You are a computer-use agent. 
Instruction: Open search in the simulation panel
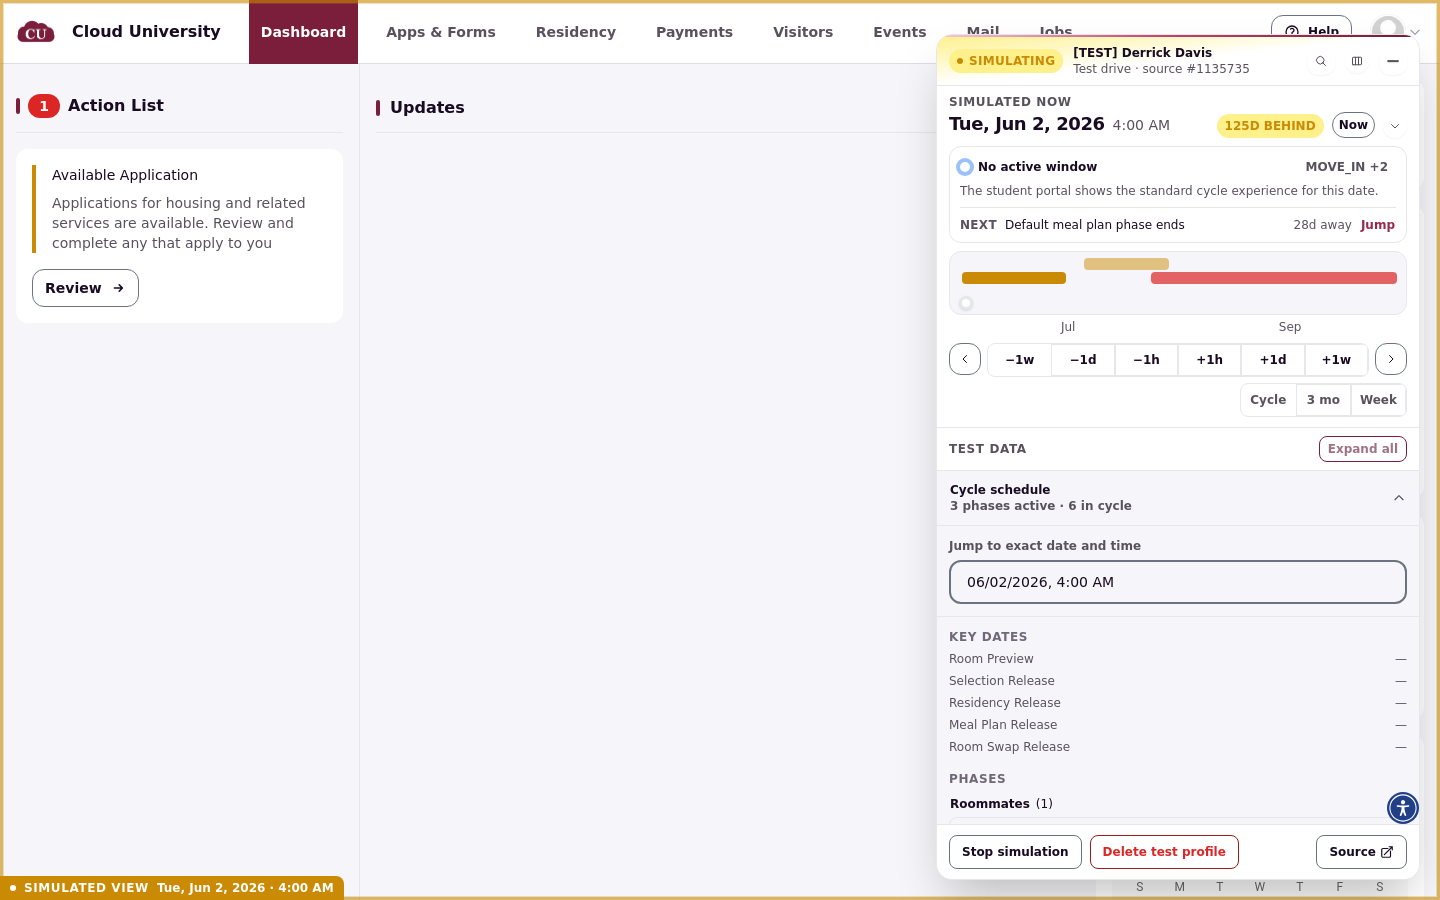pyautogui.click(x=1321, y=61)
